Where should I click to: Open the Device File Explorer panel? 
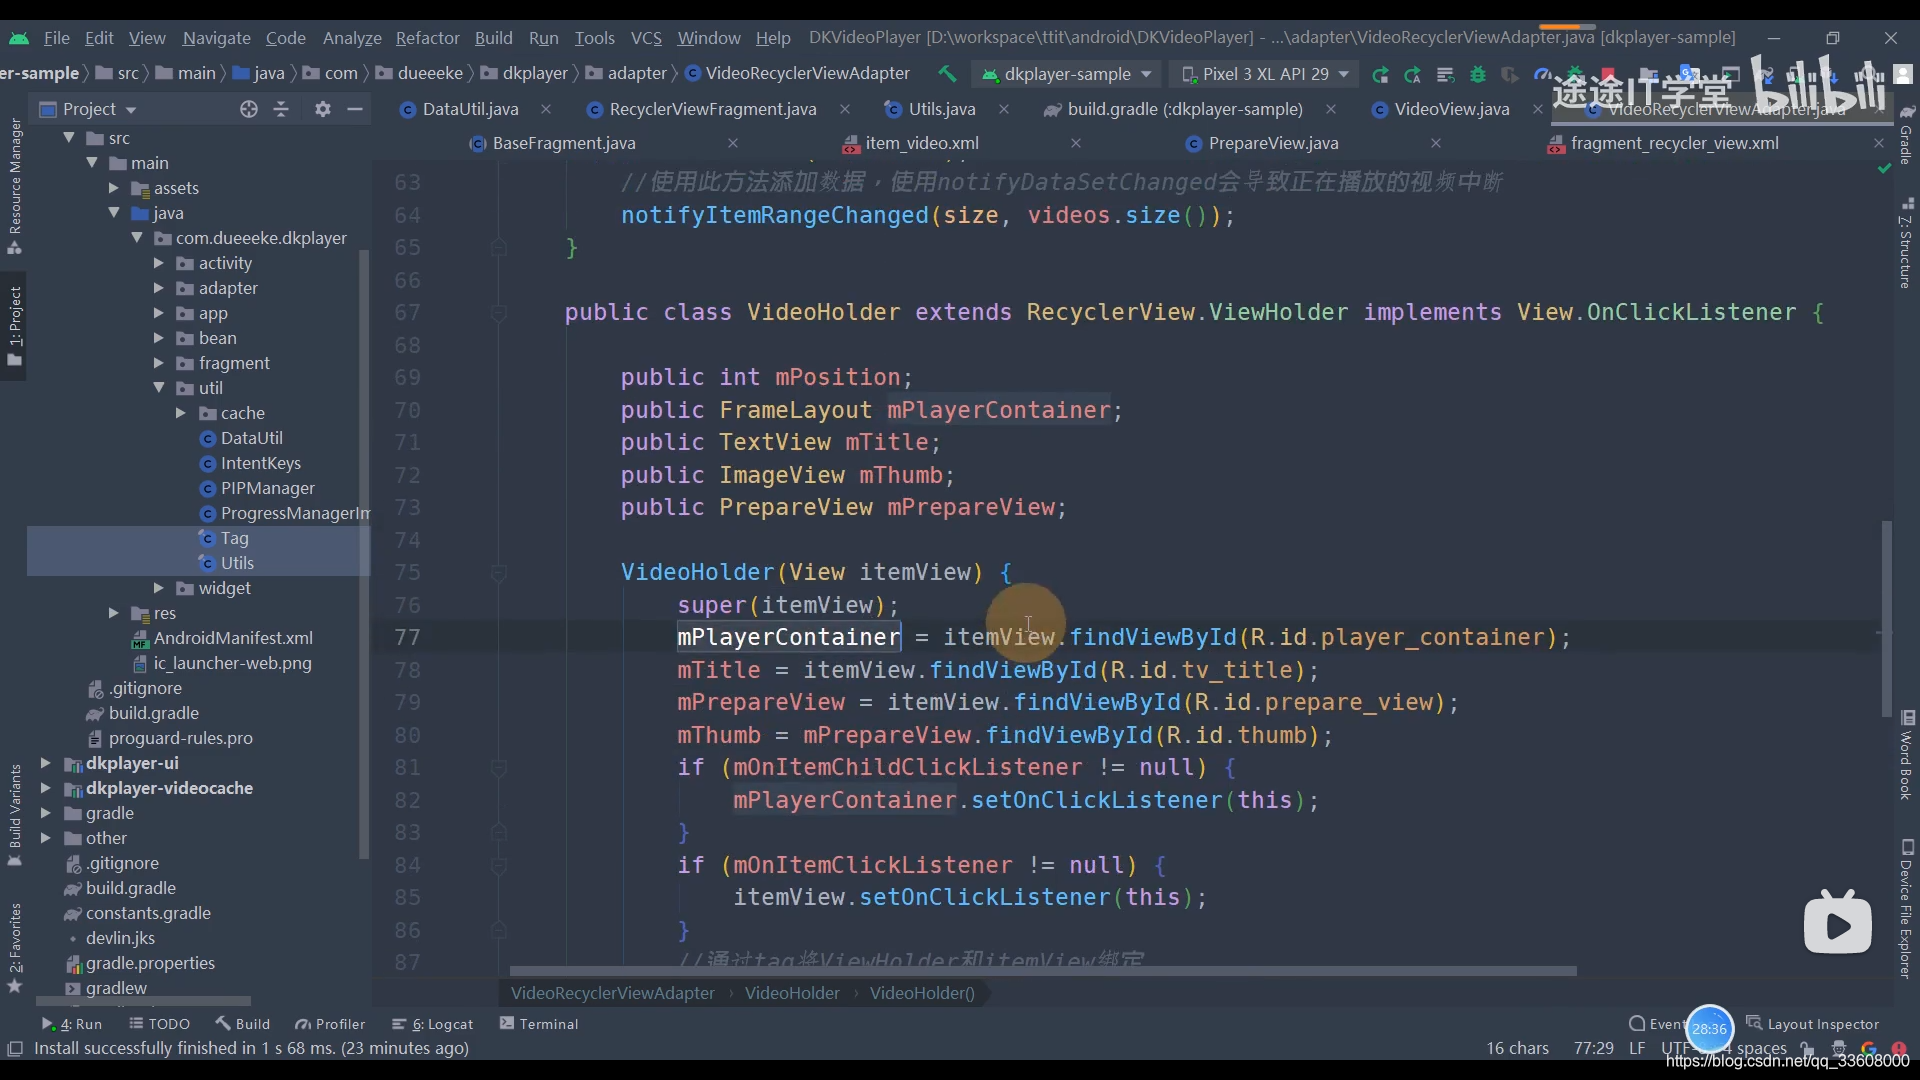point(1907,909)
